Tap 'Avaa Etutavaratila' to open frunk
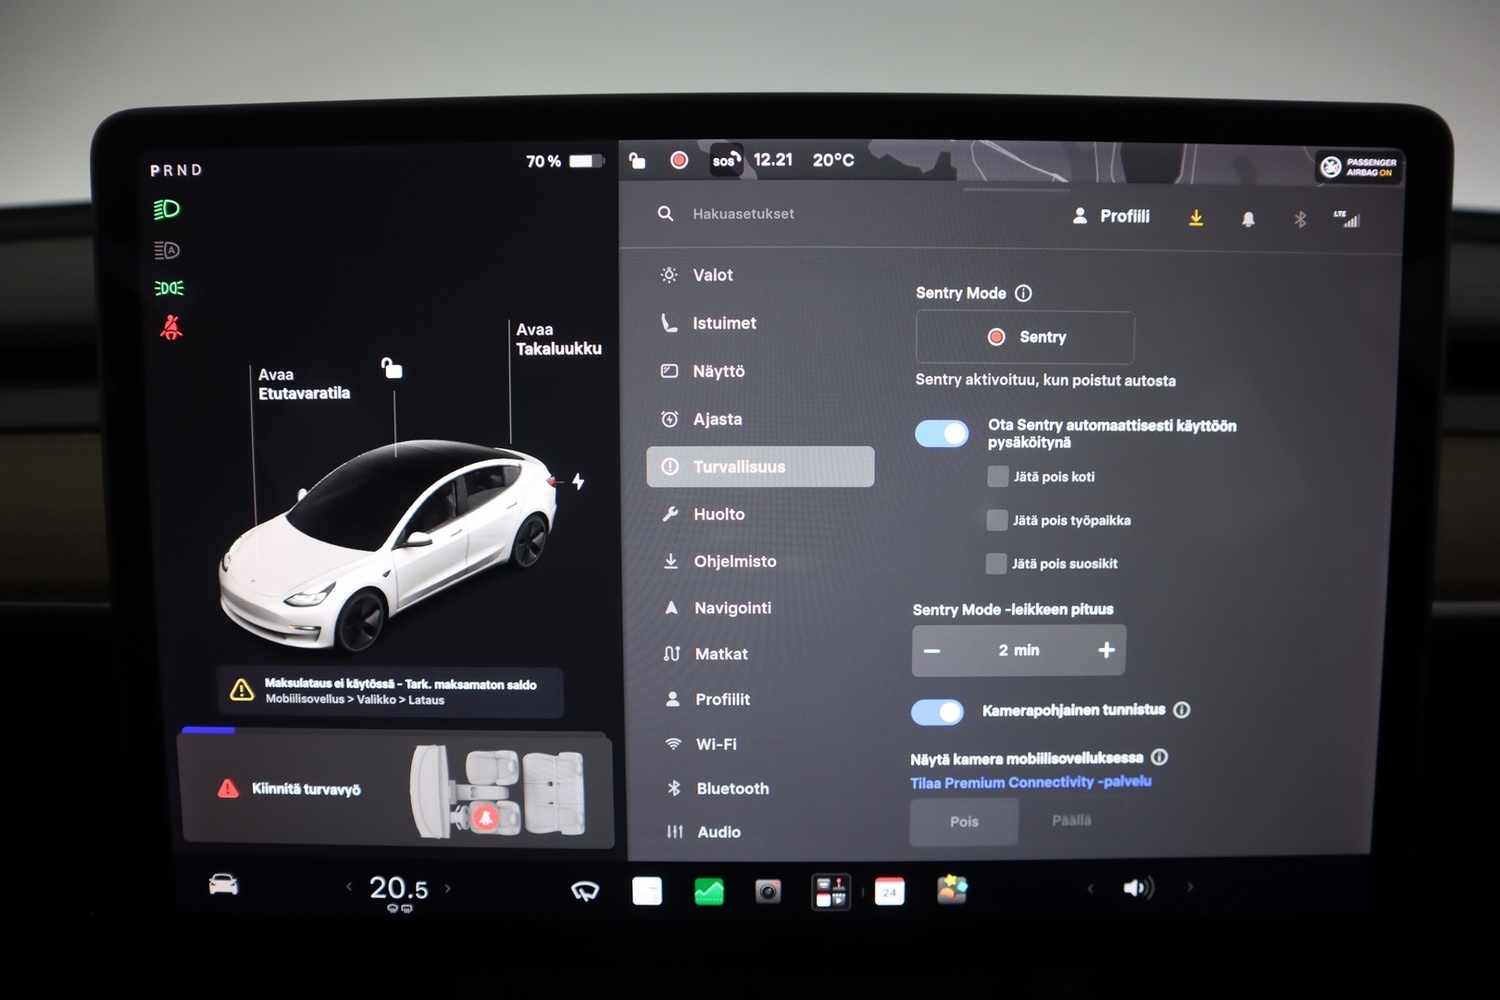This screenshot has height=1000, width=1500. coord(304,384)
